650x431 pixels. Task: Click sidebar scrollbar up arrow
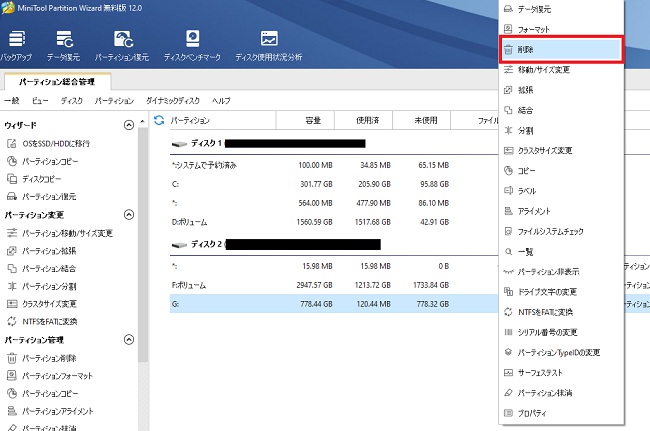(143, 121)
